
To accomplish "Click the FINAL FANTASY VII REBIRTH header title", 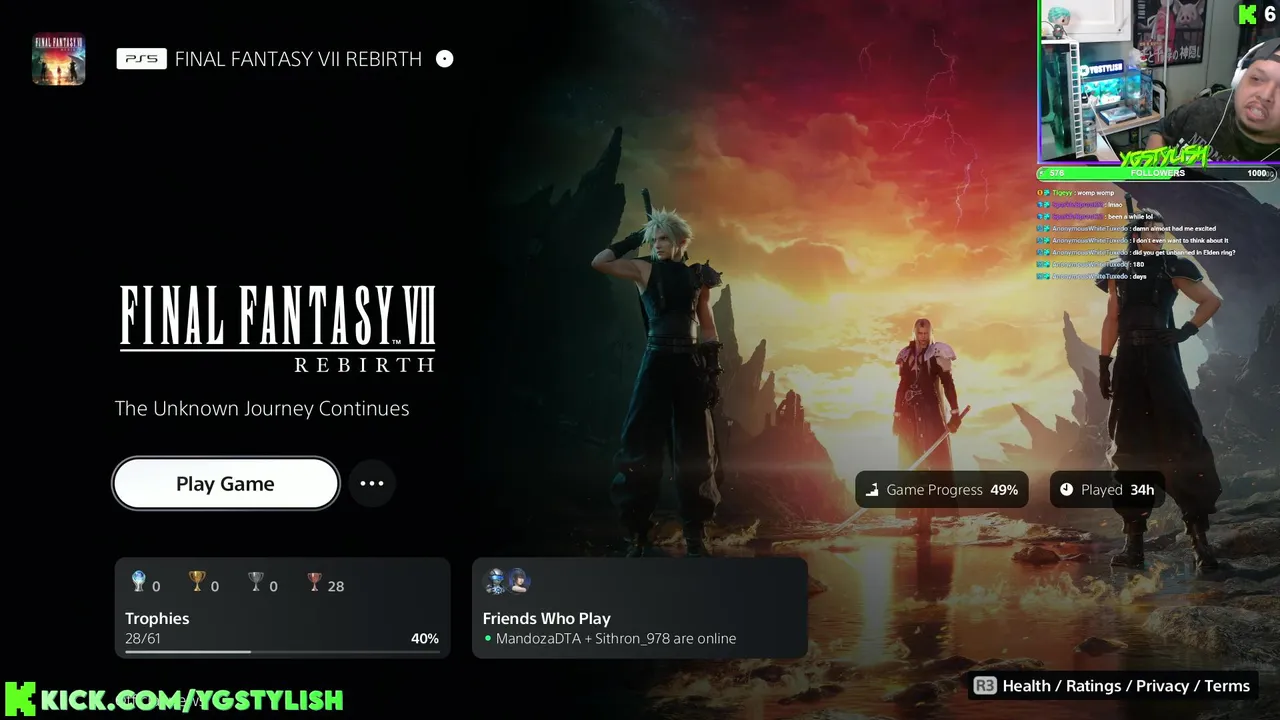I will point(298,59).
